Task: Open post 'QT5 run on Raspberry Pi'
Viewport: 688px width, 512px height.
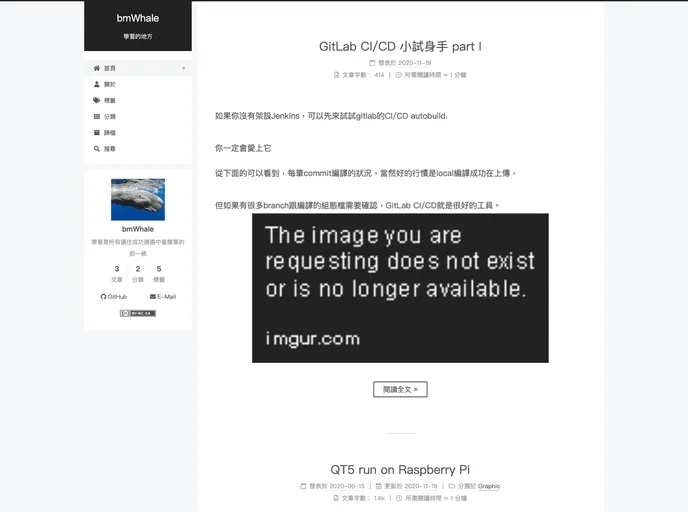Action: coord(400,470)
